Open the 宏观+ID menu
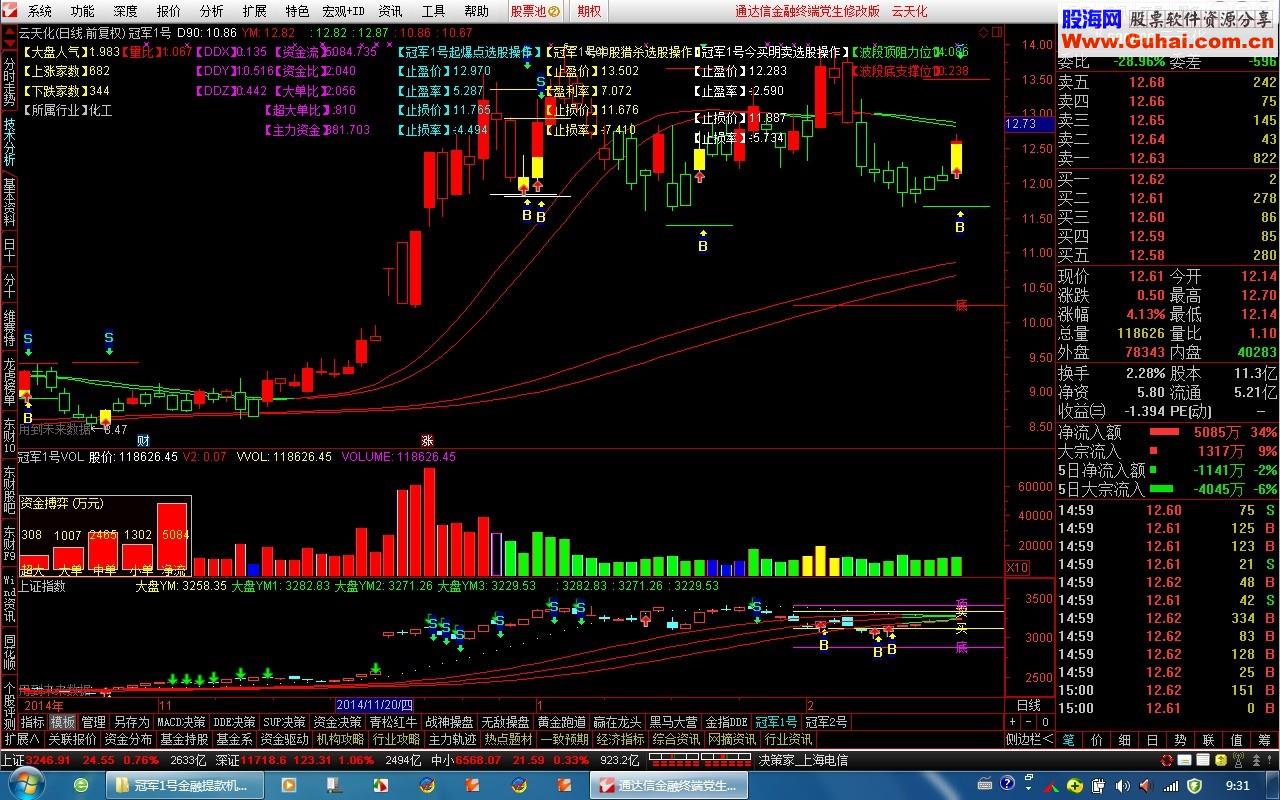This screenshot has width=1280, height=800. 343,11
